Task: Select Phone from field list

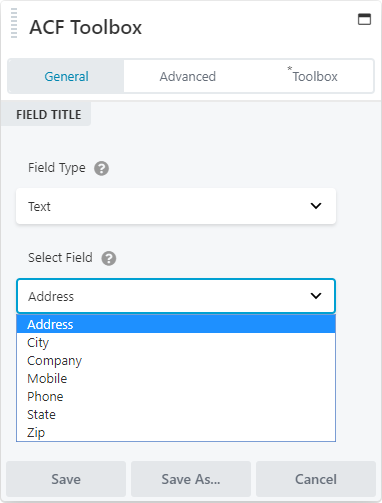Action: 176,396
